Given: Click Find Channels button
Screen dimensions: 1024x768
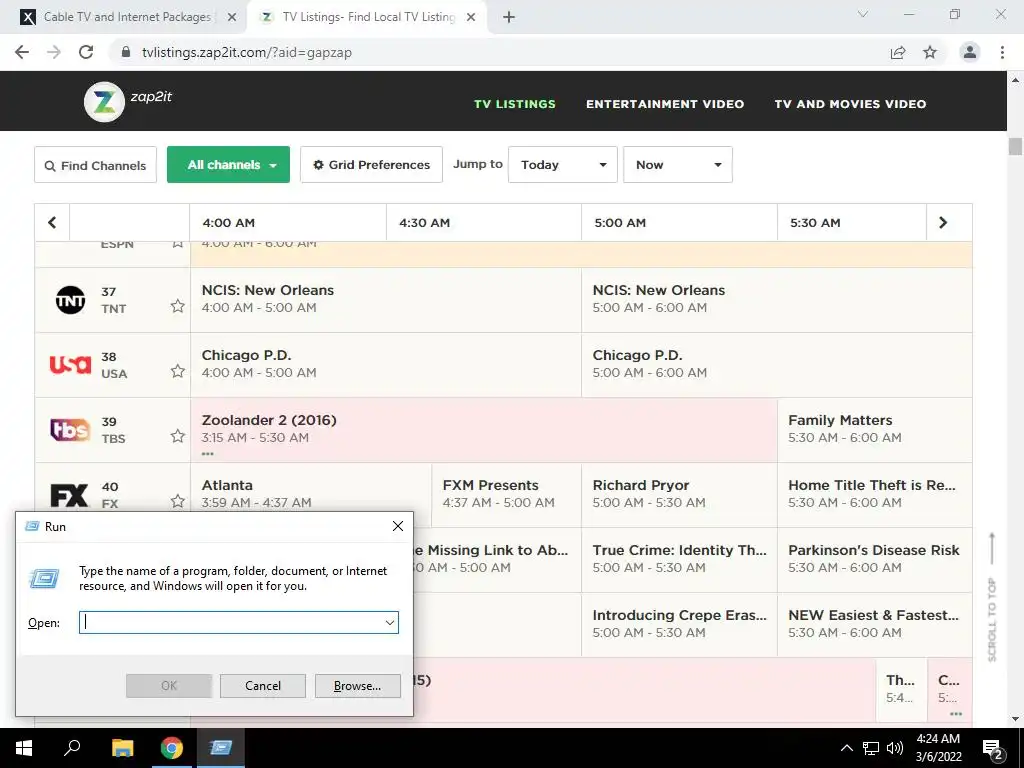Looking at the screenshot, I should pos(95,165).
